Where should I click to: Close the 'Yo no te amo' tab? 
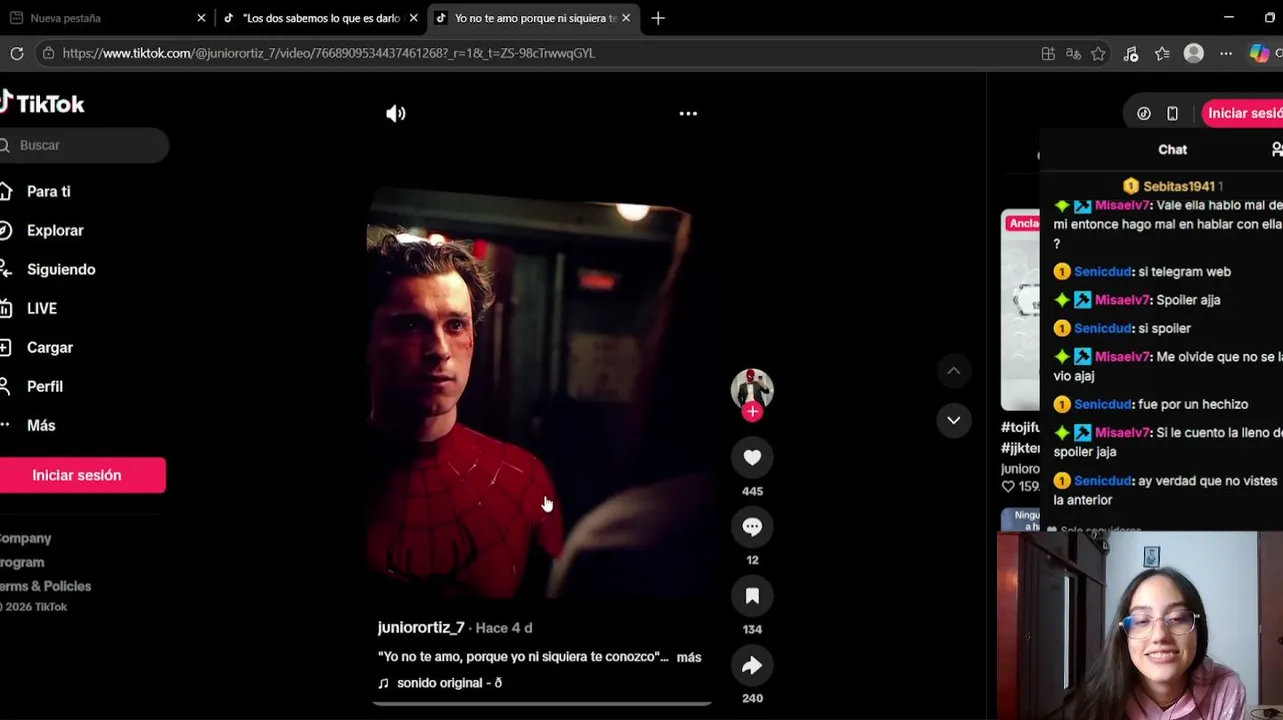[x=626, y=18]
